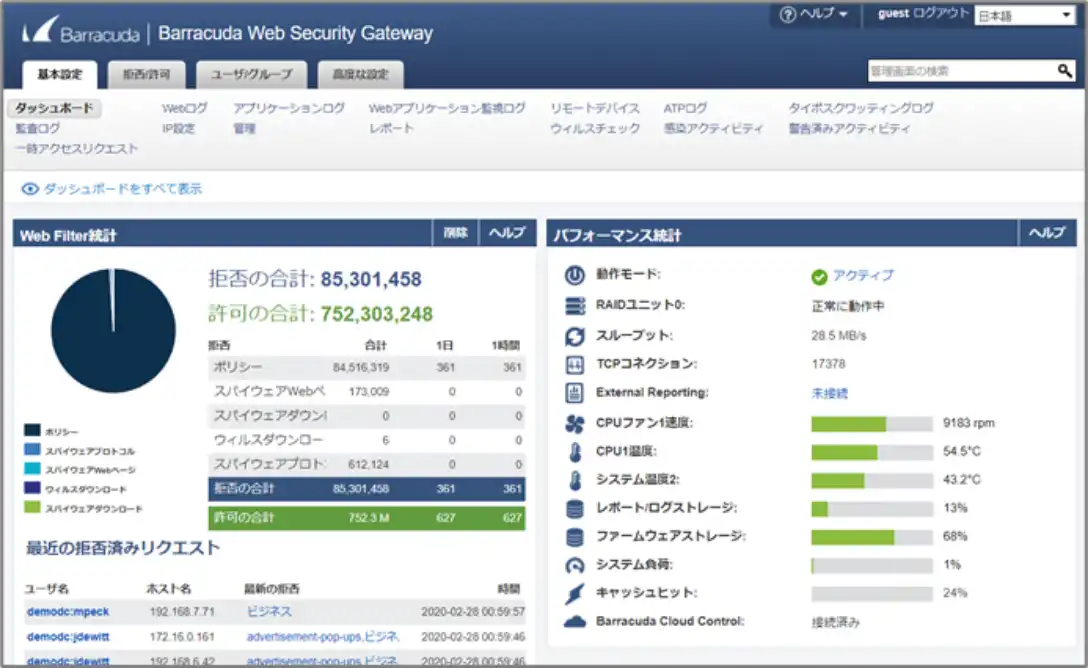
Task: Open the 監査ログ submenu item
Action: 38,128
